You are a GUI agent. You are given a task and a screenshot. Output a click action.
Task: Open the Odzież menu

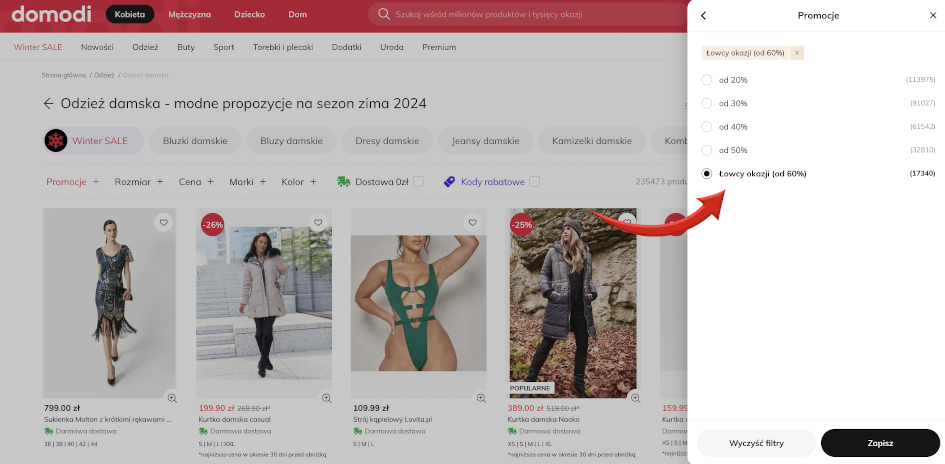click(145, 47)
